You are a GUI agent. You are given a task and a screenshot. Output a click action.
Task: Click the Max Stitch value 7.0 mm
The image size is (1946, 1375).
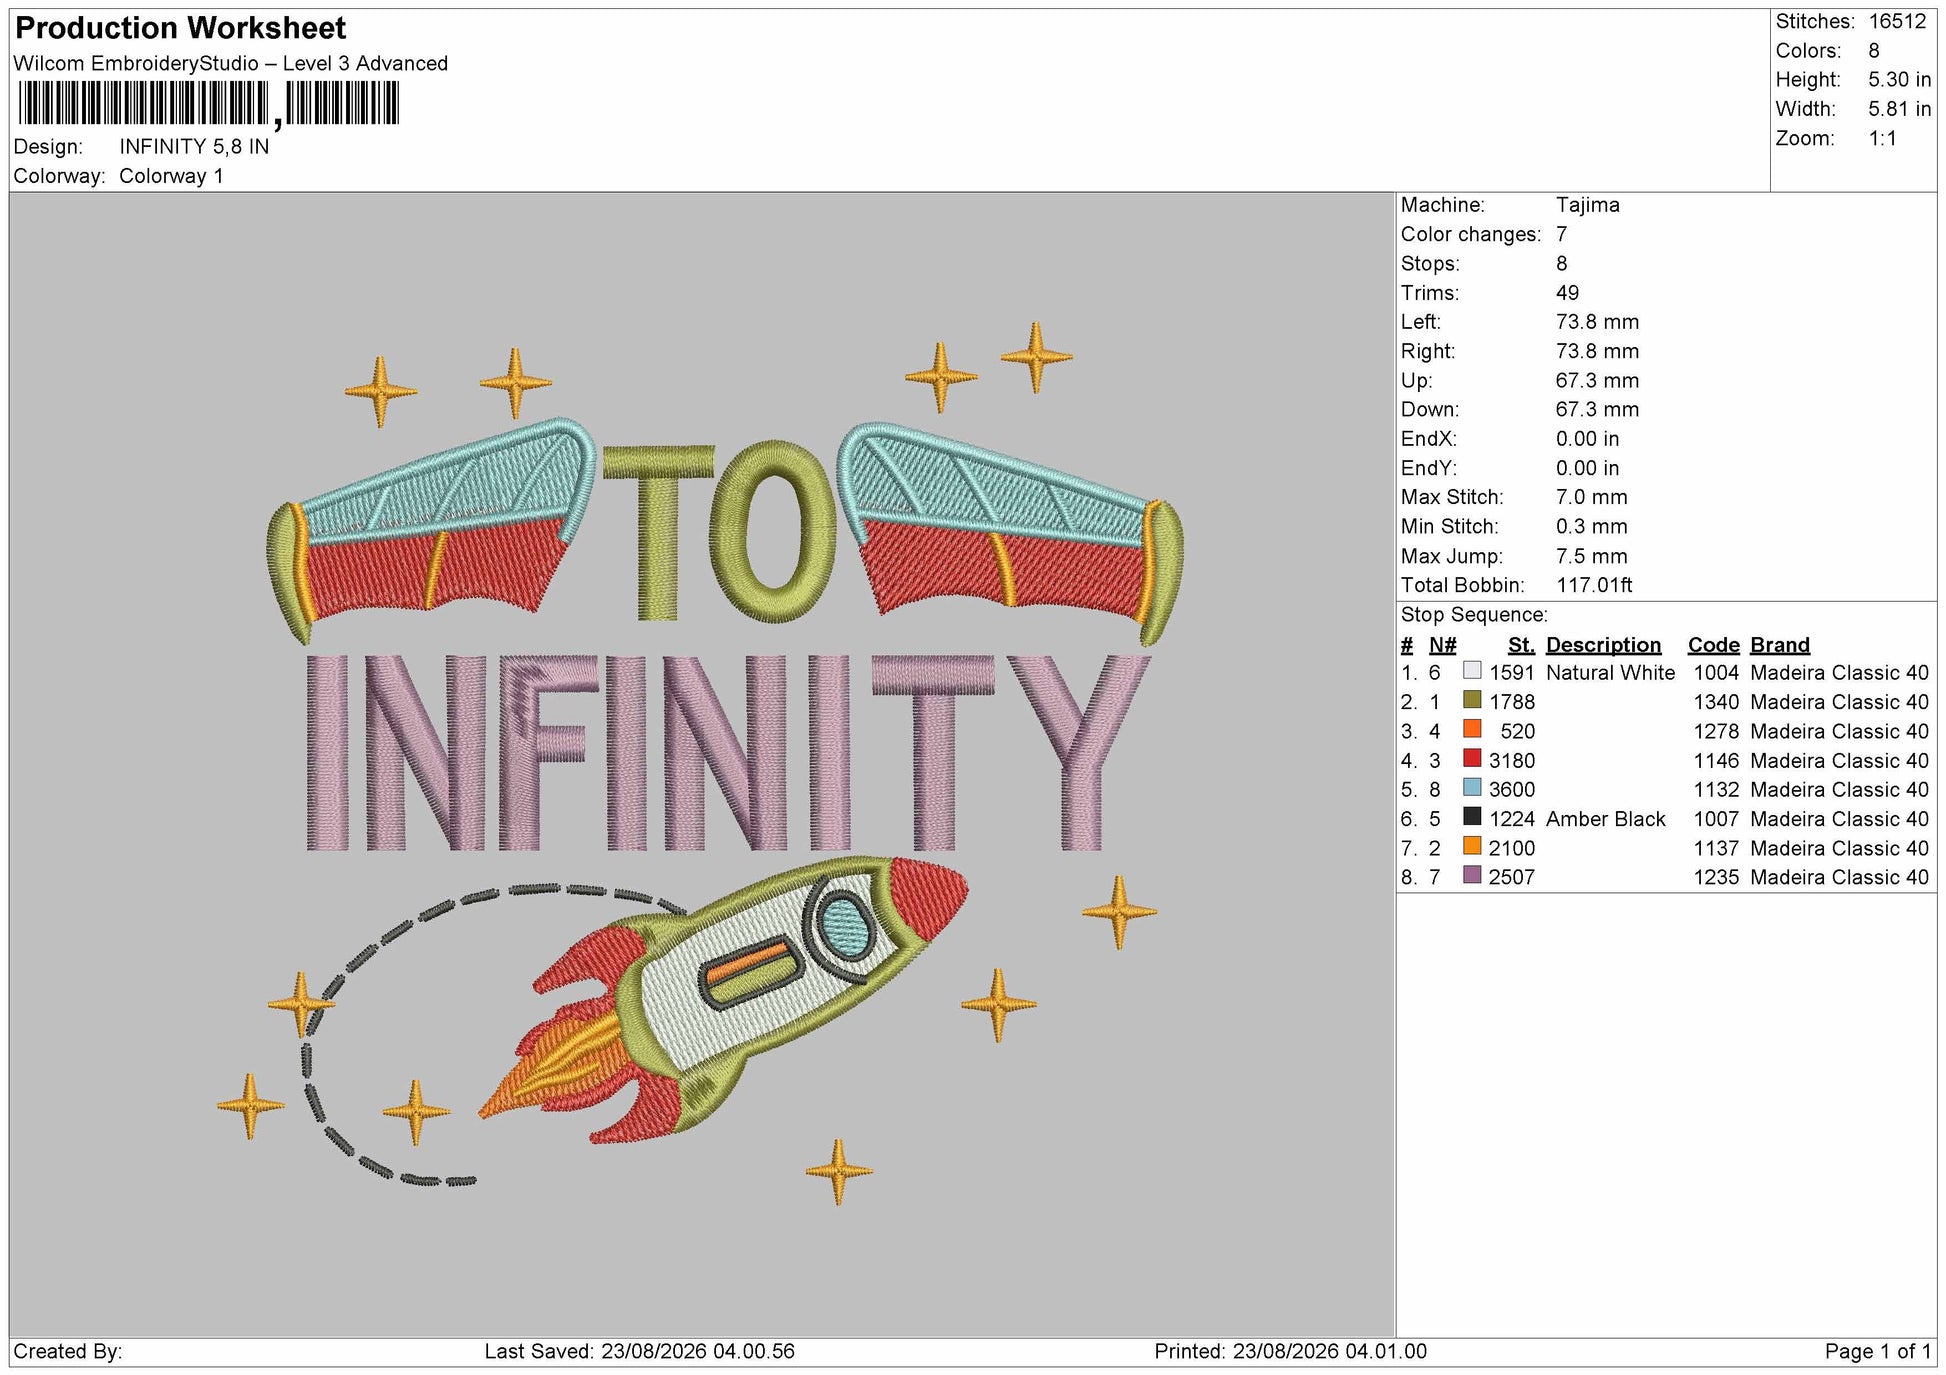coord(1591,497)
